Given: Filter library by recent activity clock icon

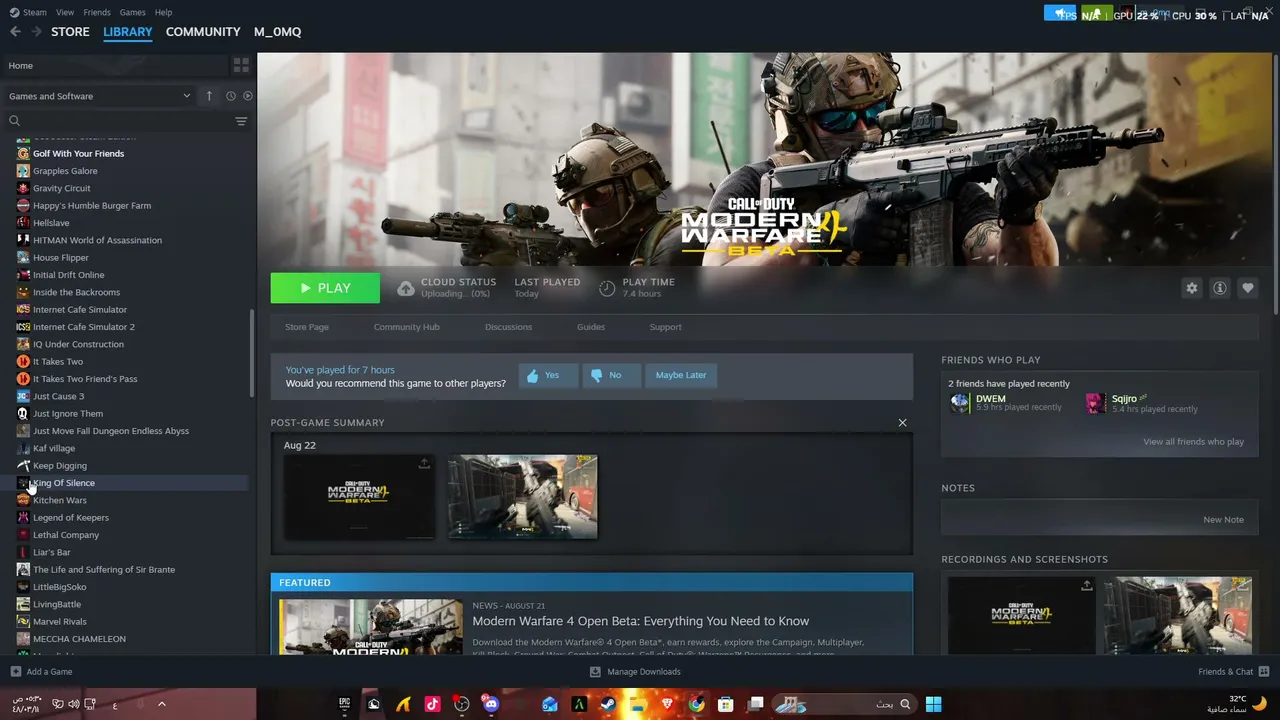Looking at the screenshot, I should tap(231, 96).
